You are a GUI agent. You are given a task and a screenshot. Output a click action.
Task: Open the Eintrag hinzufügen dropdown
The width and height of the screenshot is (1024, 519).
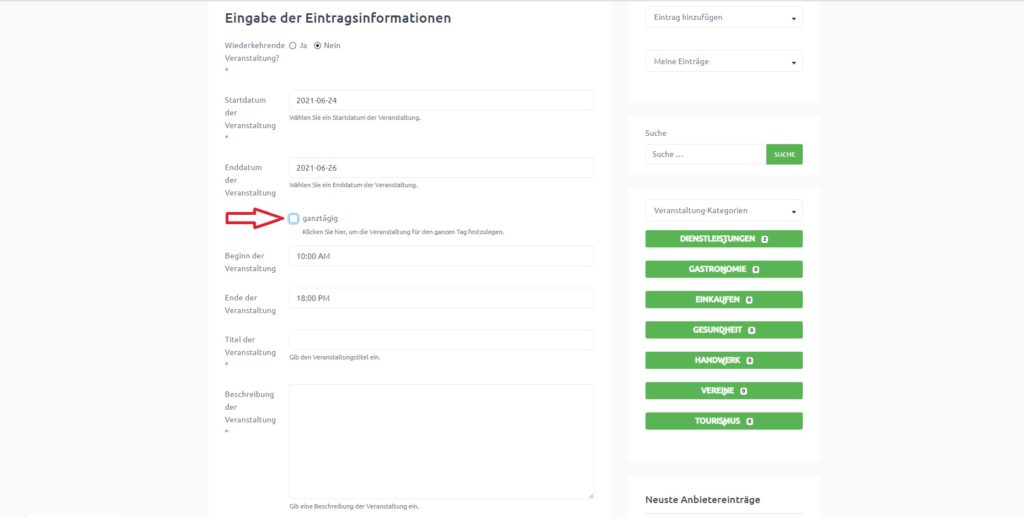724,18
